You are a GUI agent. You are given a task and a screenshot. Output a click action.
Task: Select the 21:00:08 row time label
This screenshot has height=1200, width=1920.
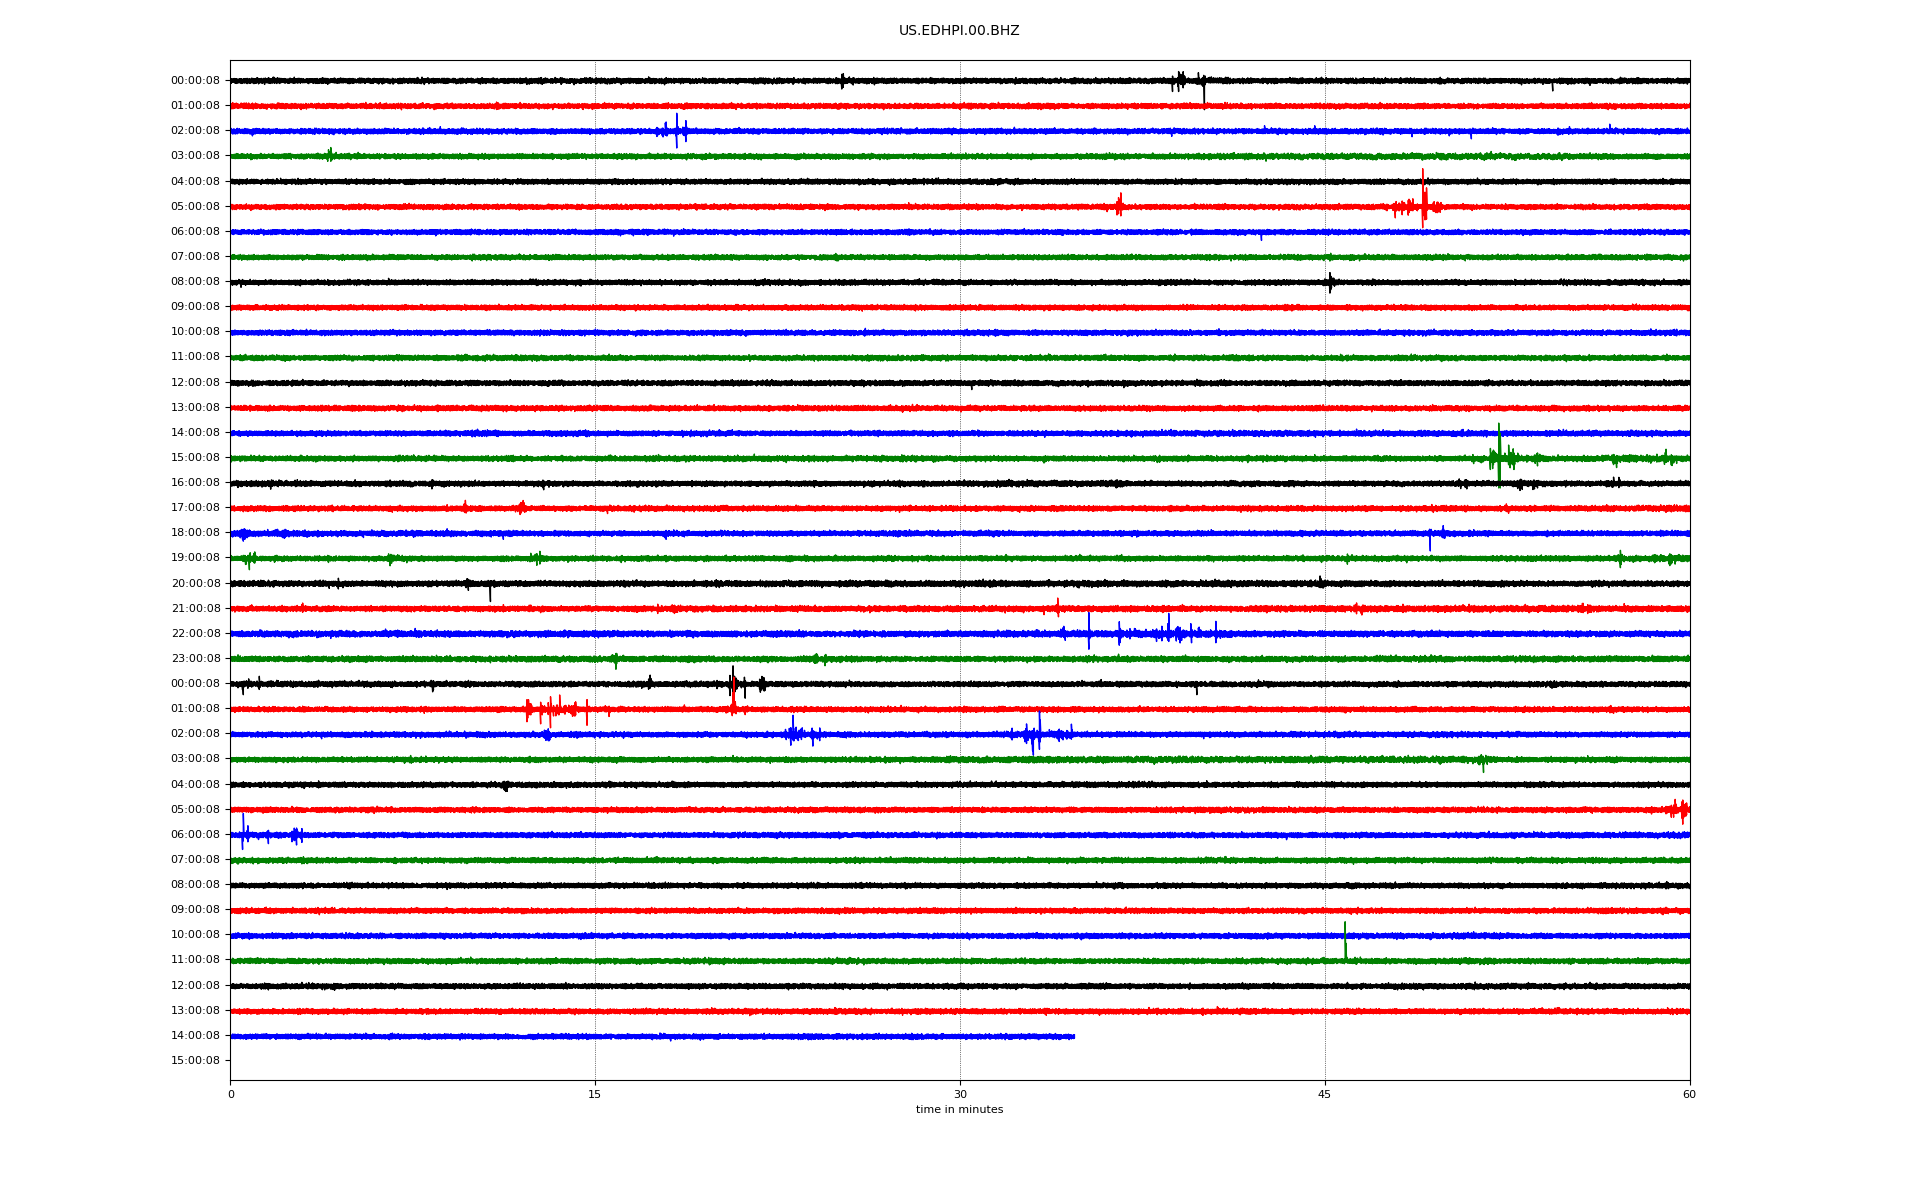(x=195, y=609)
